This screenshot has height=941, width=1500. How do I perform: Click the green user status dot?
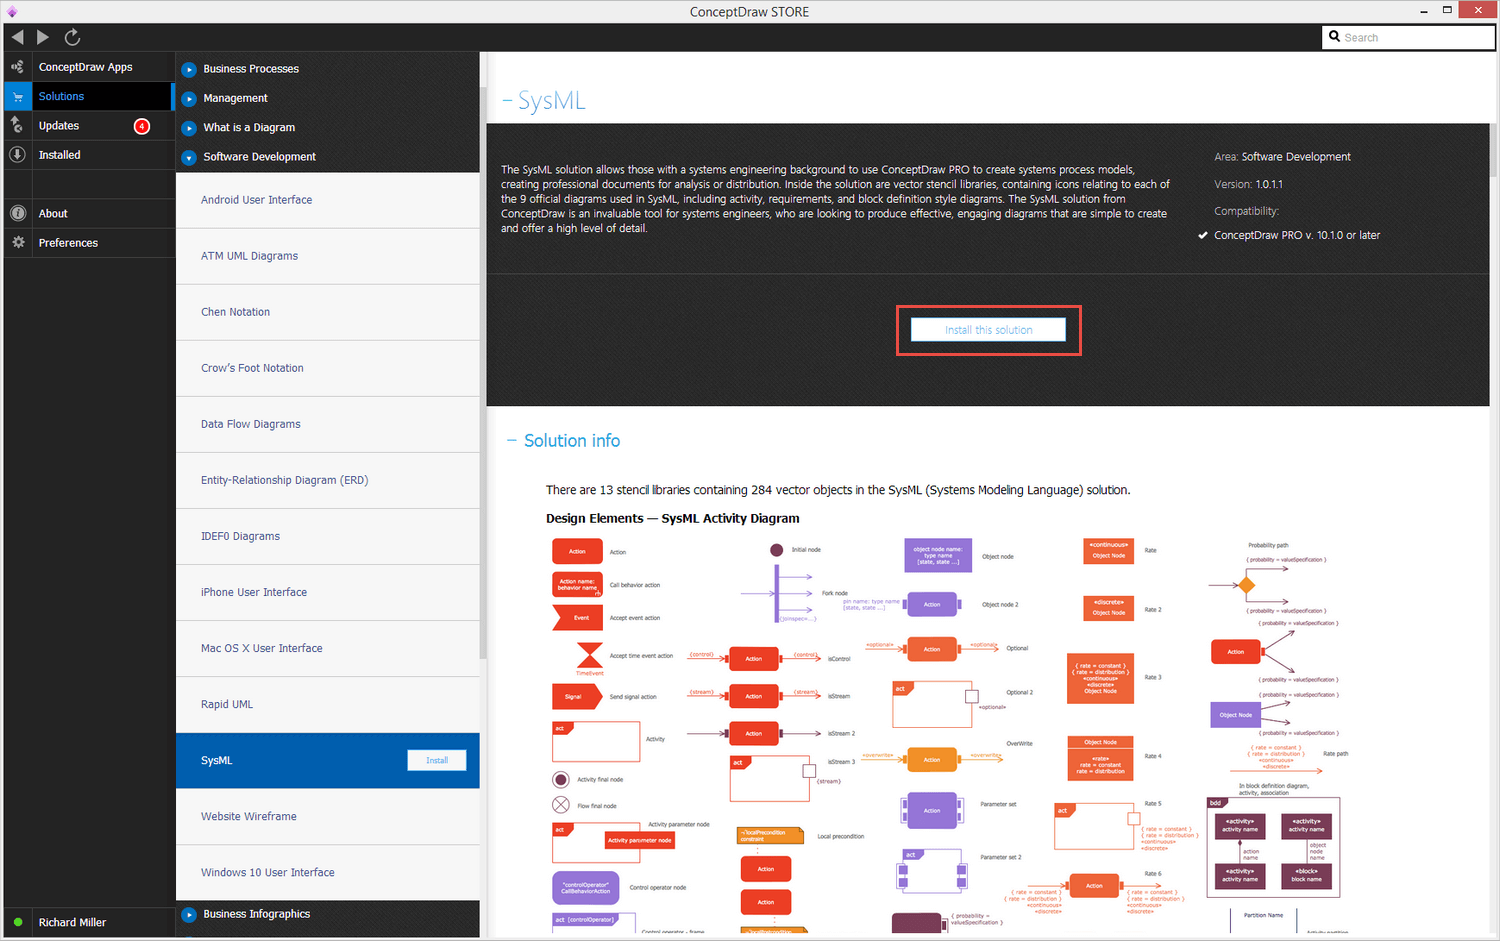pos(18,922)
